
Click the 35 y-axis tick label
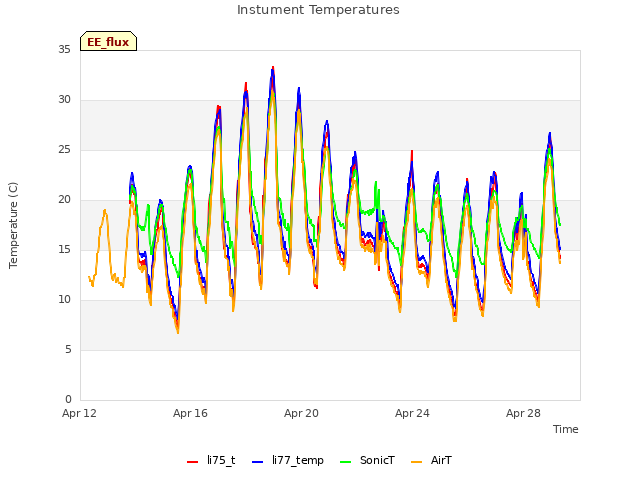point(64,50)
